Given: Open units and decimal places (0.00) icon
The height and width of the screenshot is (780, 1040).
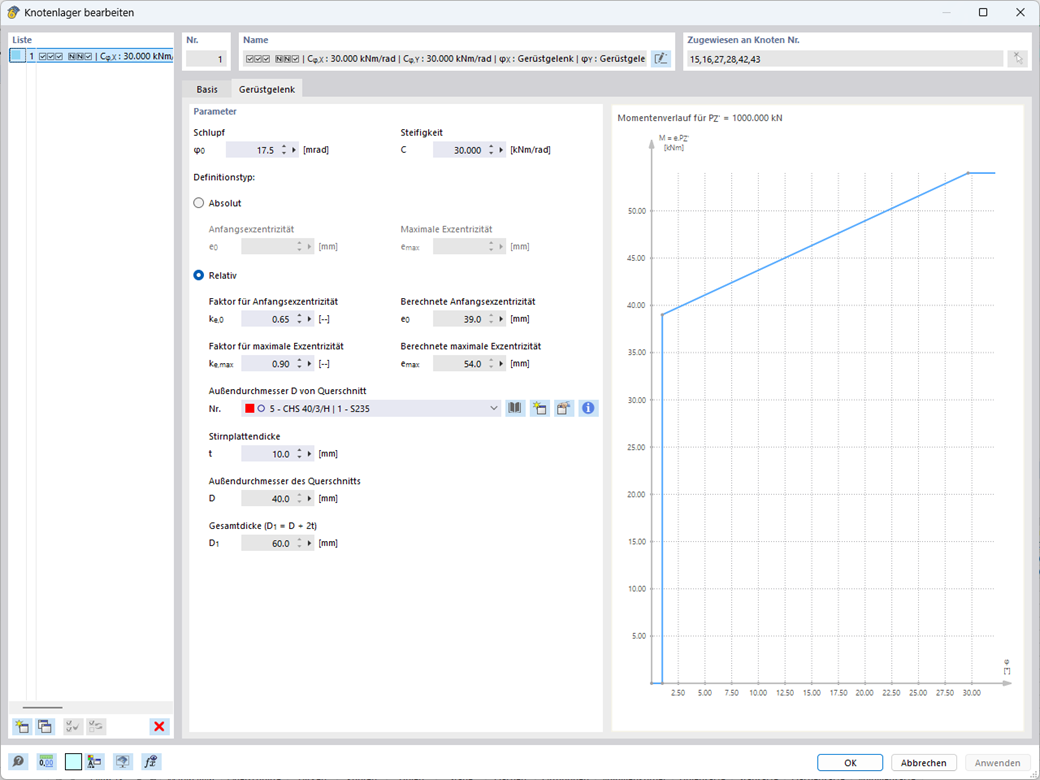Looking at the screenshot, I should coord(46,761).
